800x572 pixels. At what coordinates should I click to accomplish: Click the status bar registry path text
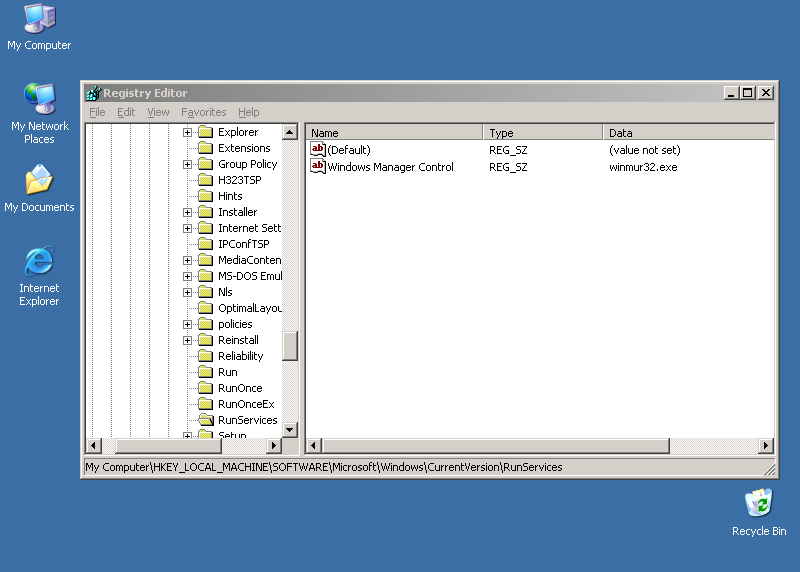324,467
